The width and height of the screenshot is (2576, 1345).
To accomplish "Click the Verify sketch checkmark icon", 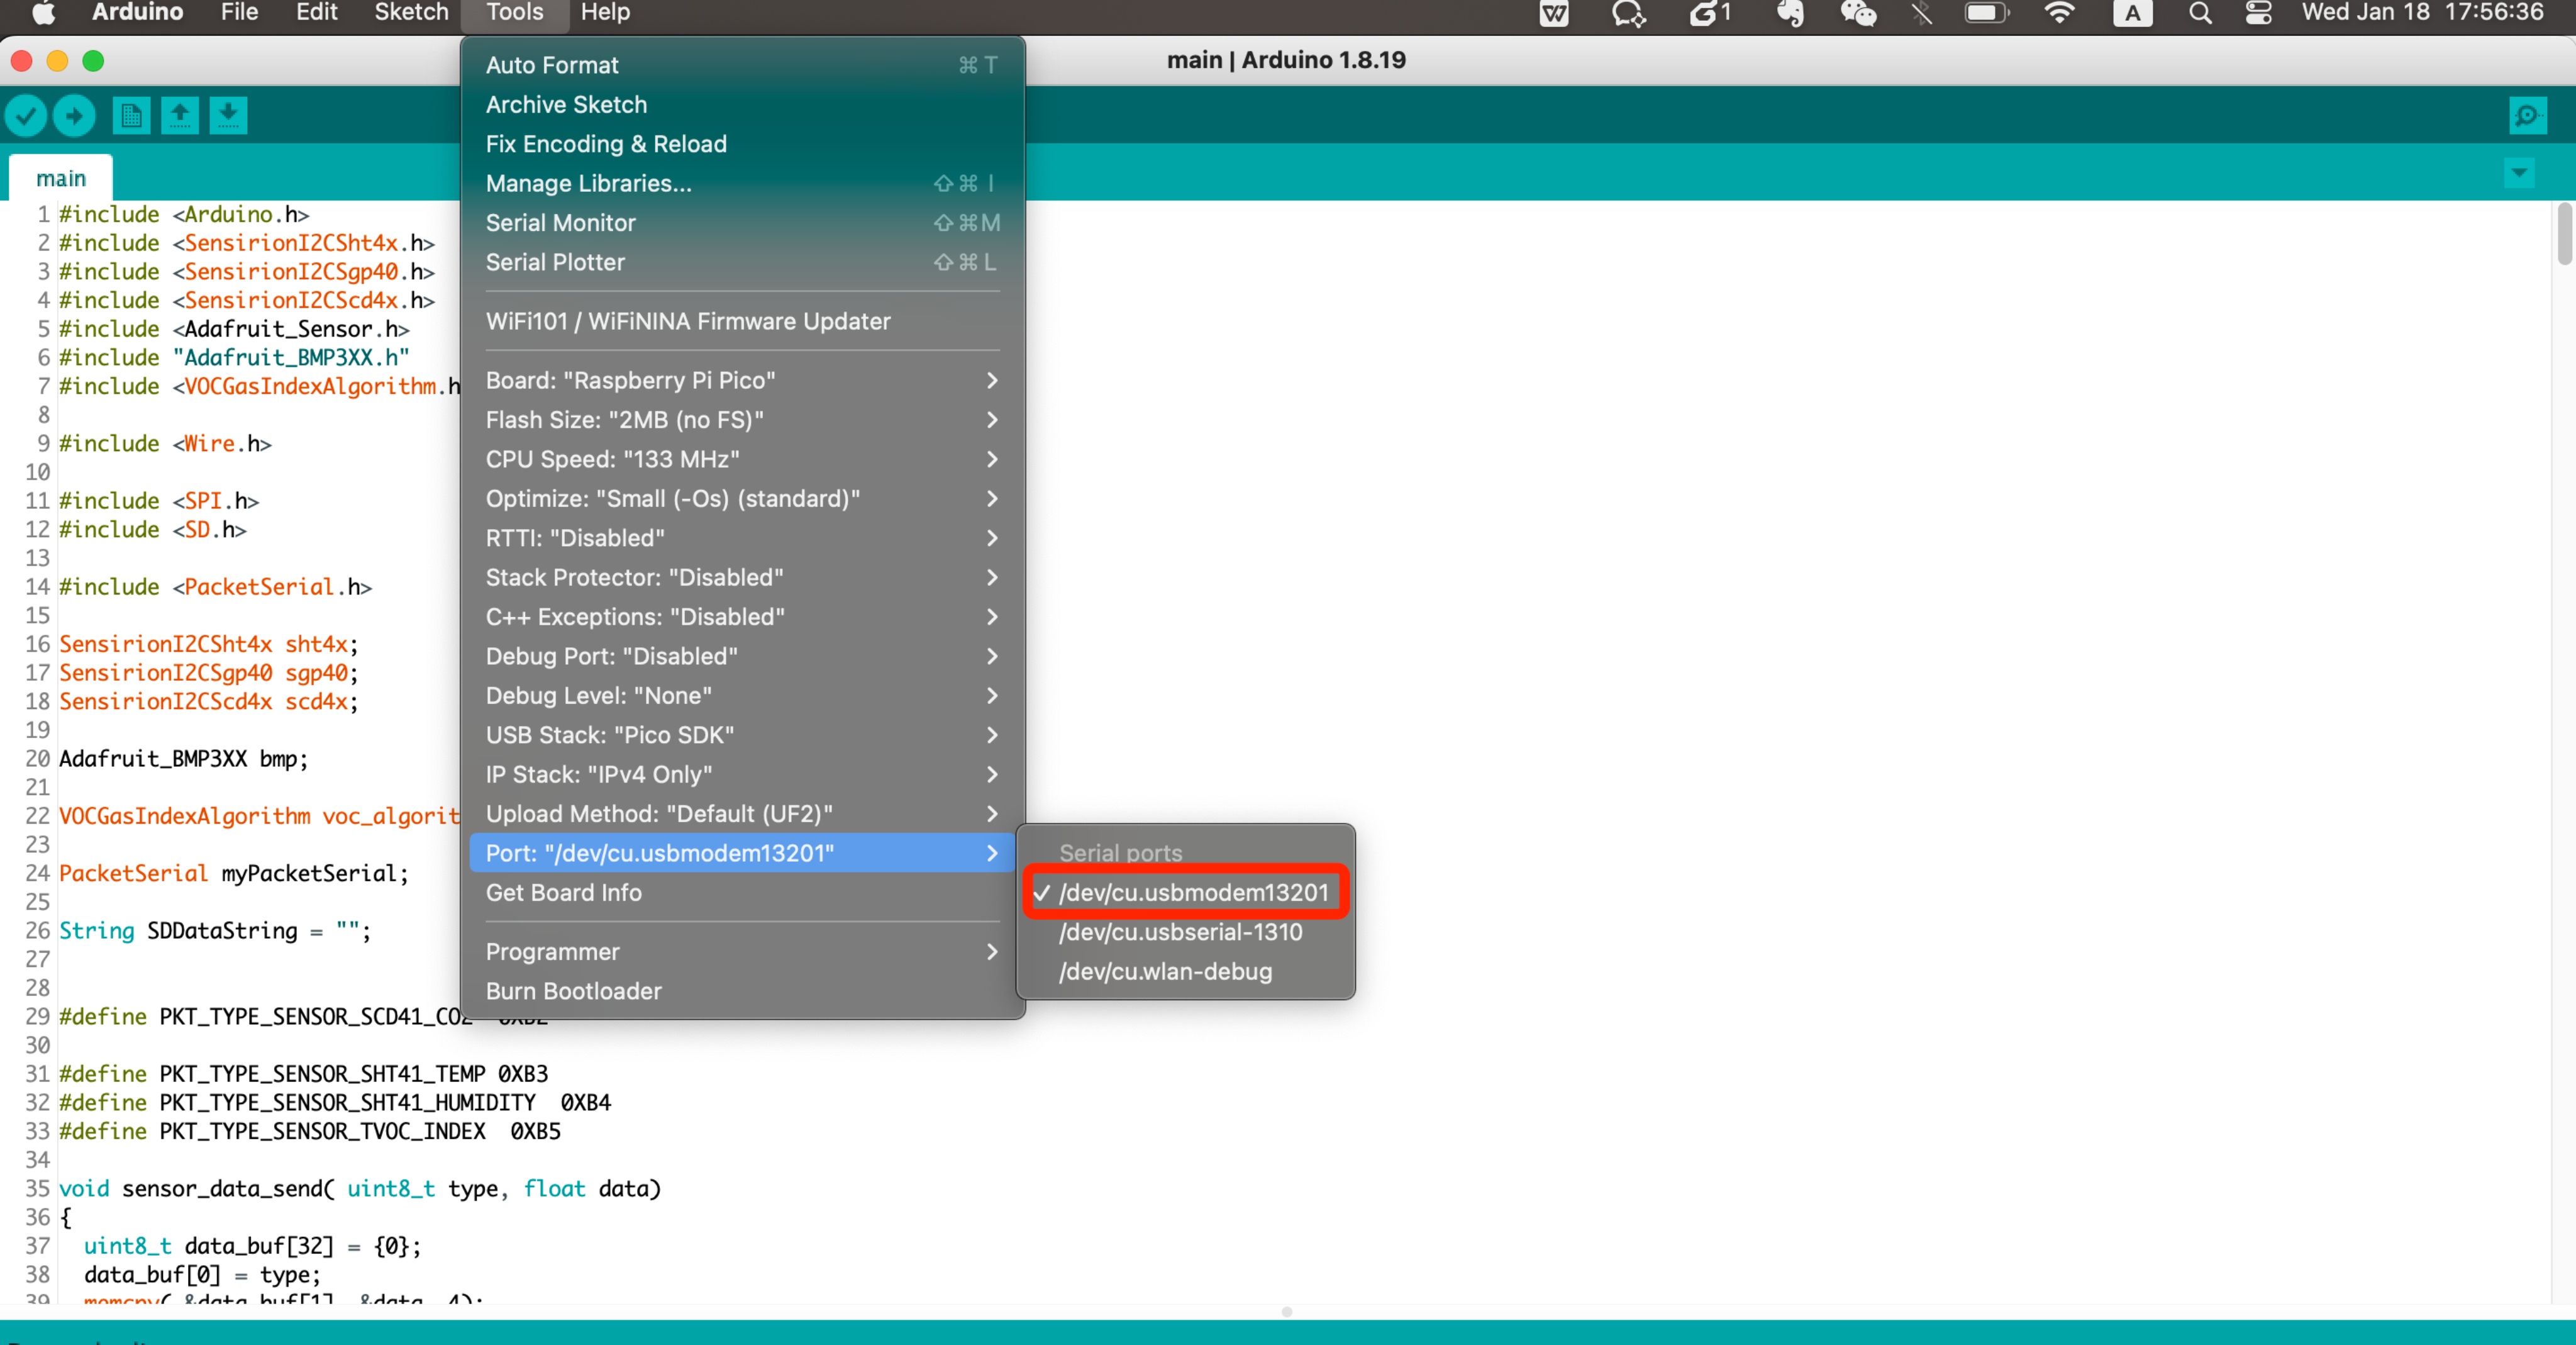I will tap(26, 116).
